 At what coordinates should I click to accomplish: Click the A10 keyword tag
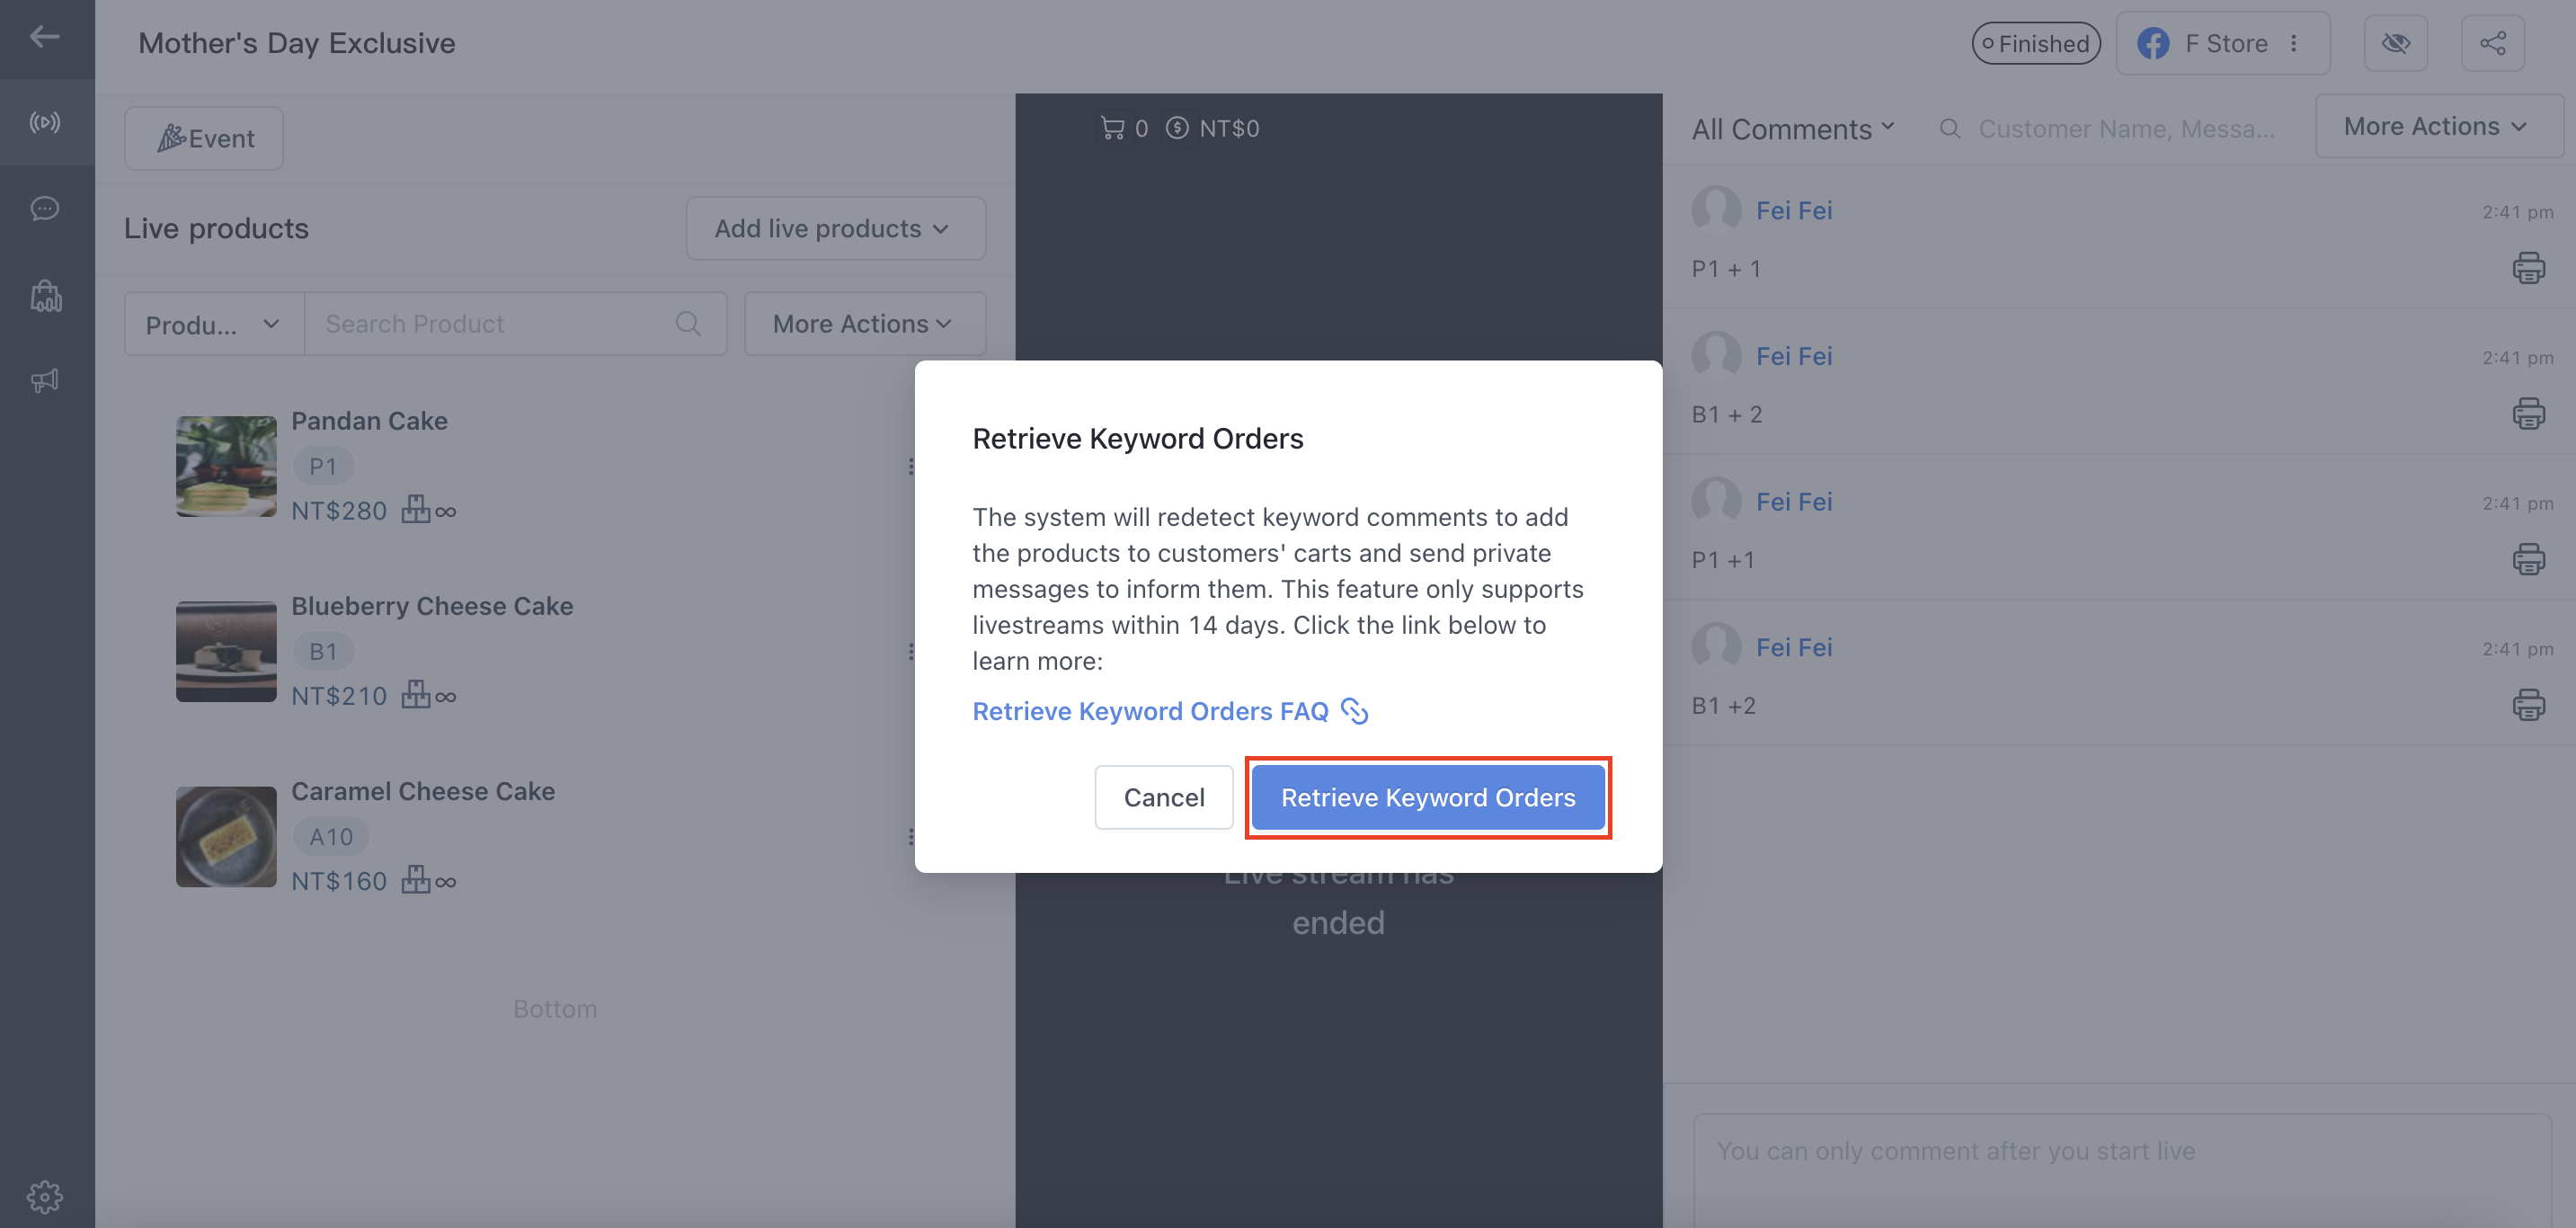click(x=331, y=837)
